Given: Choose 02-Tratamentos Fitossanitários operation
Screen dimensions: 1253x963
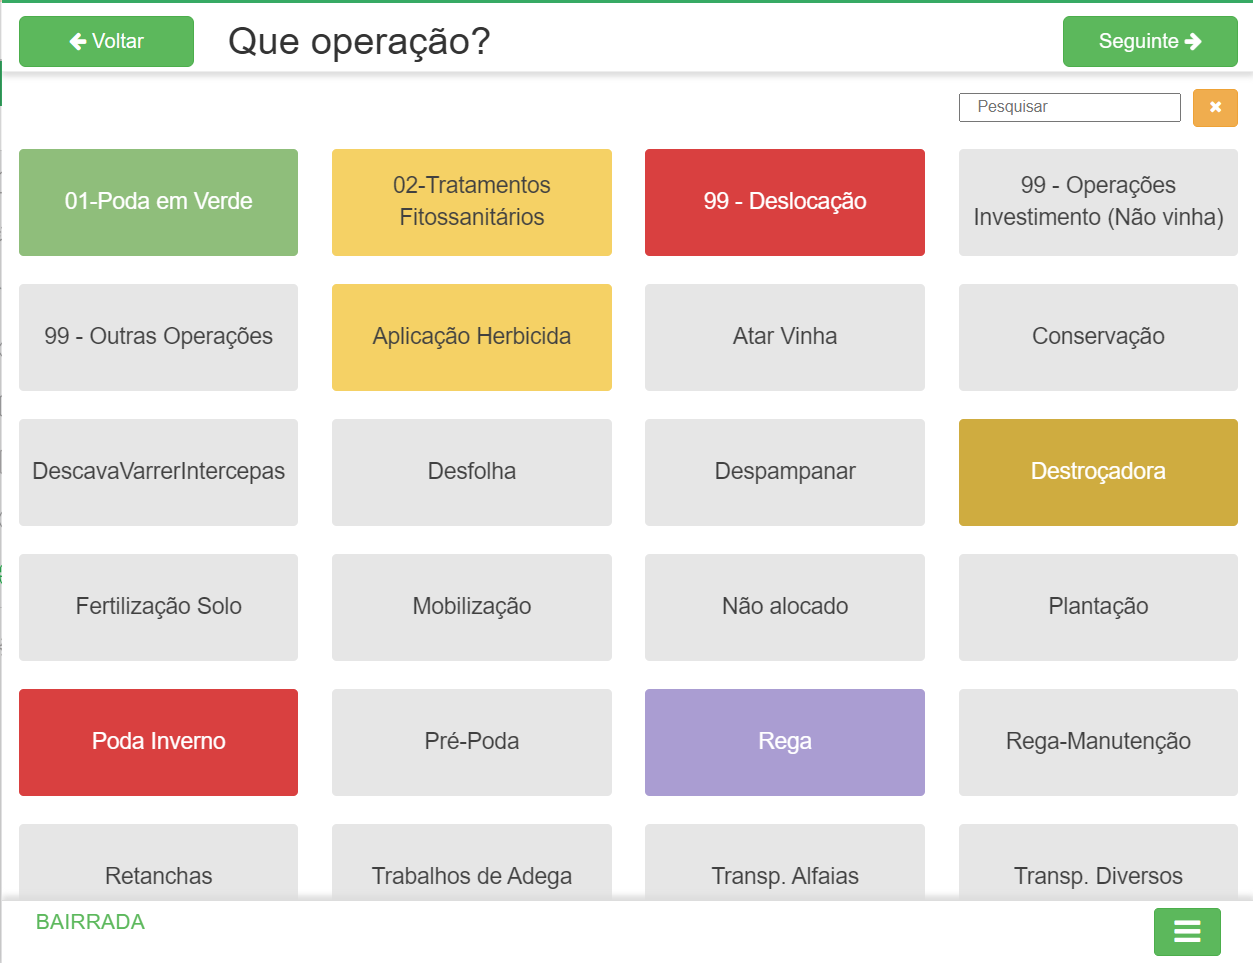Looking at the screenshot, I should pyautogui.click(x=471, y=202).
